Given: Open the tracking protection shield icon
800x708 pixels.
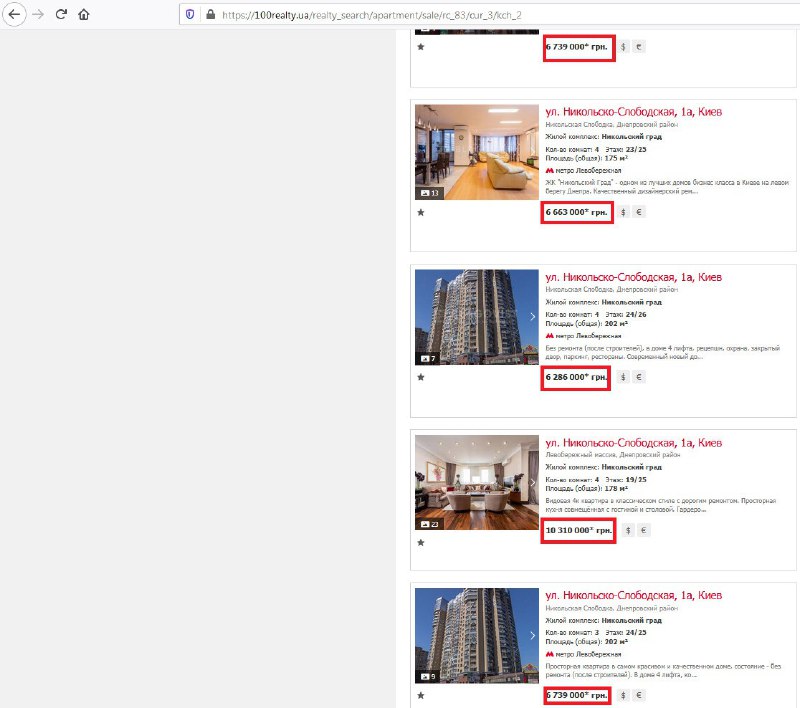Looking at the screenshot, I should (189, 15).
